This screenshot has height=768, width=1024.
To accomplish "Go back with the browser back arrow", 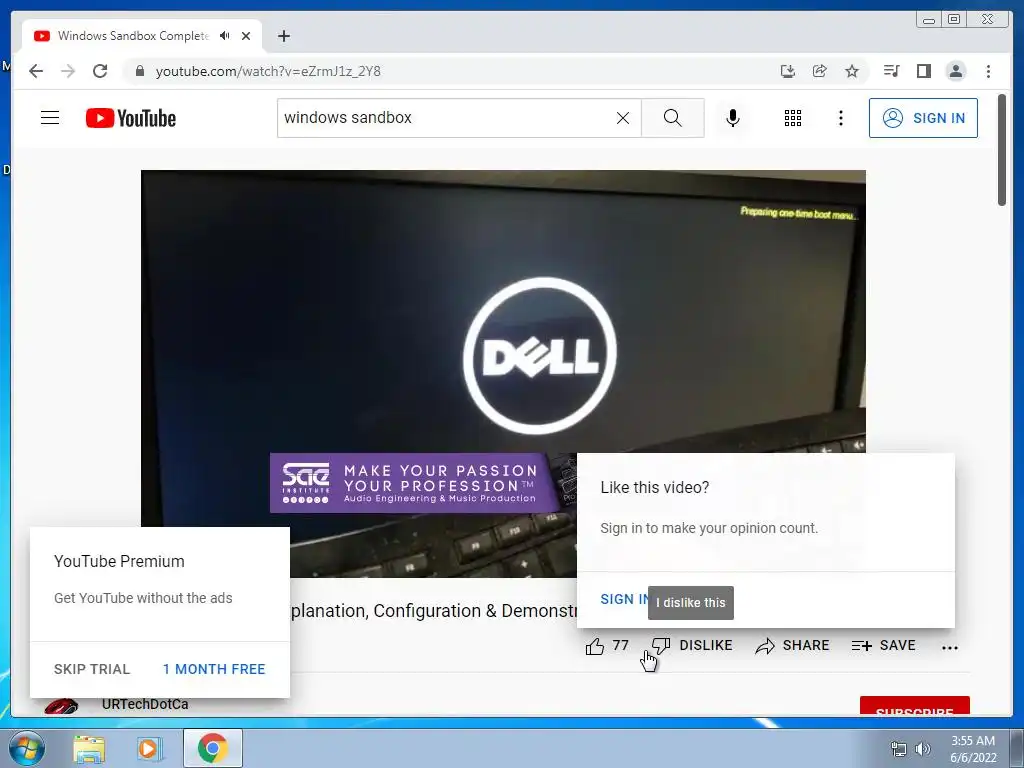I will (x=36, y=71).
